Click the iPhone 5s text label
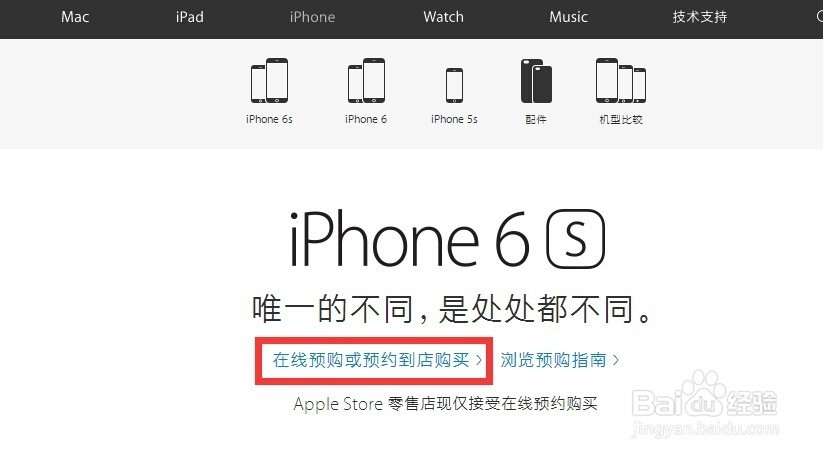Viewport: 823px width, 458px height. (x=454, y=119)
